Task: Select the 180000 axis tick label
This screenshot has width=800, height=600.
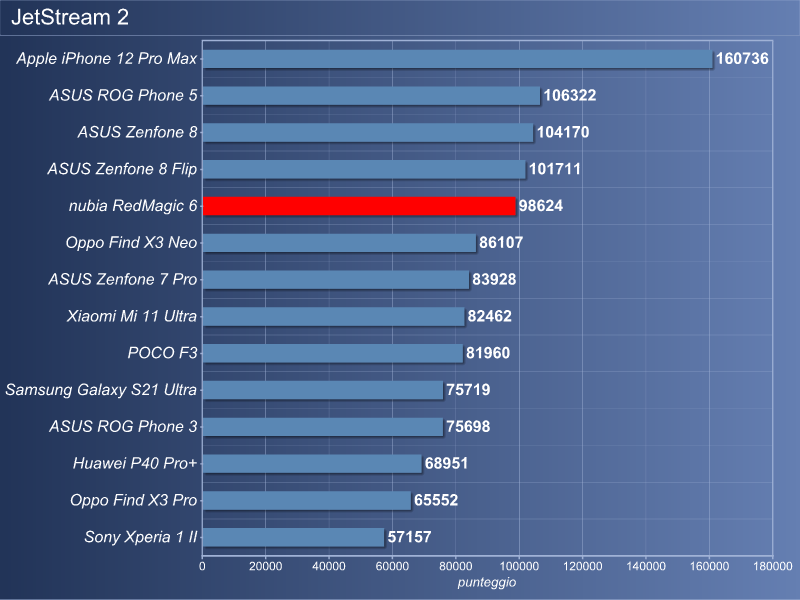Action: click(x=772, y=566)
